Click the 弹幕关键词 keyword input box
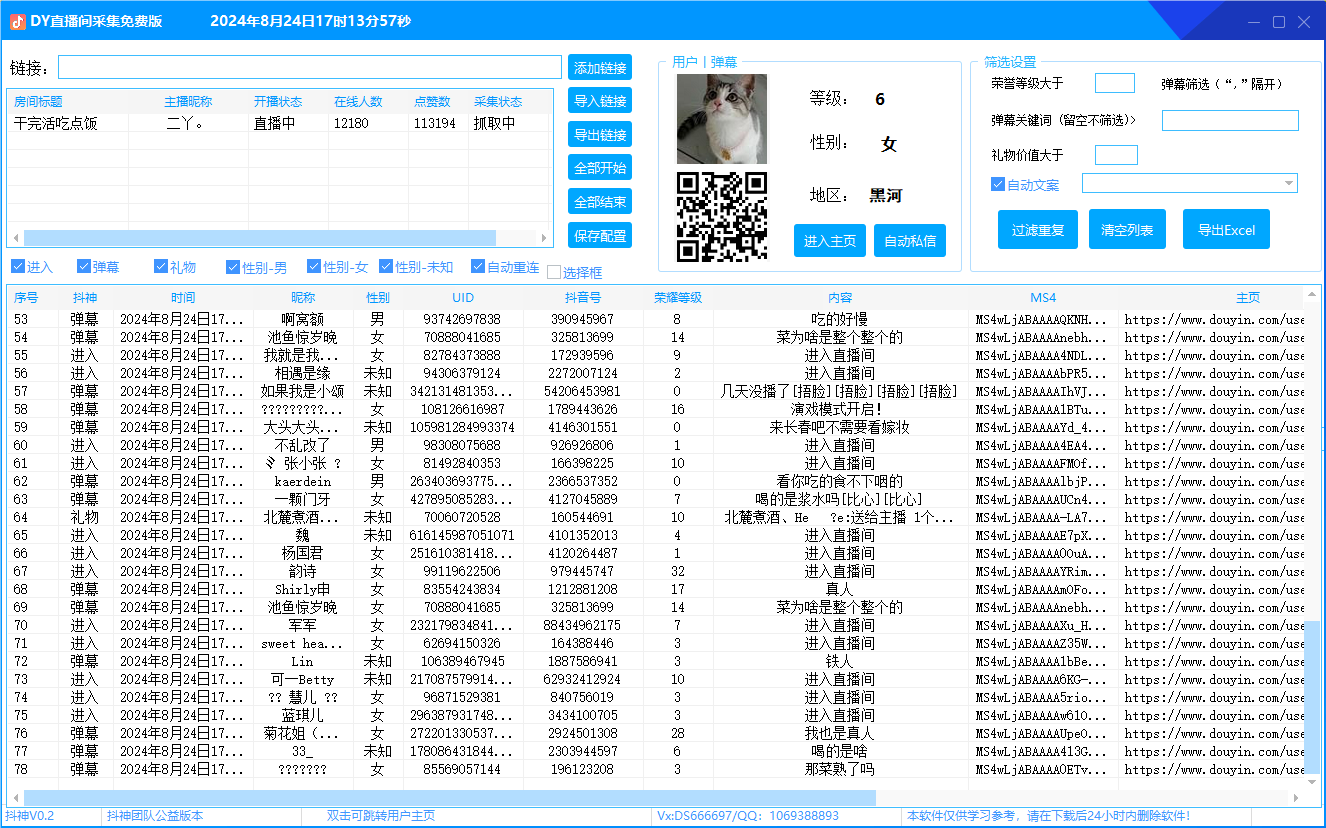This screenshot has width=1326, height=828. pyautogui.click(x=1230, y=119)
